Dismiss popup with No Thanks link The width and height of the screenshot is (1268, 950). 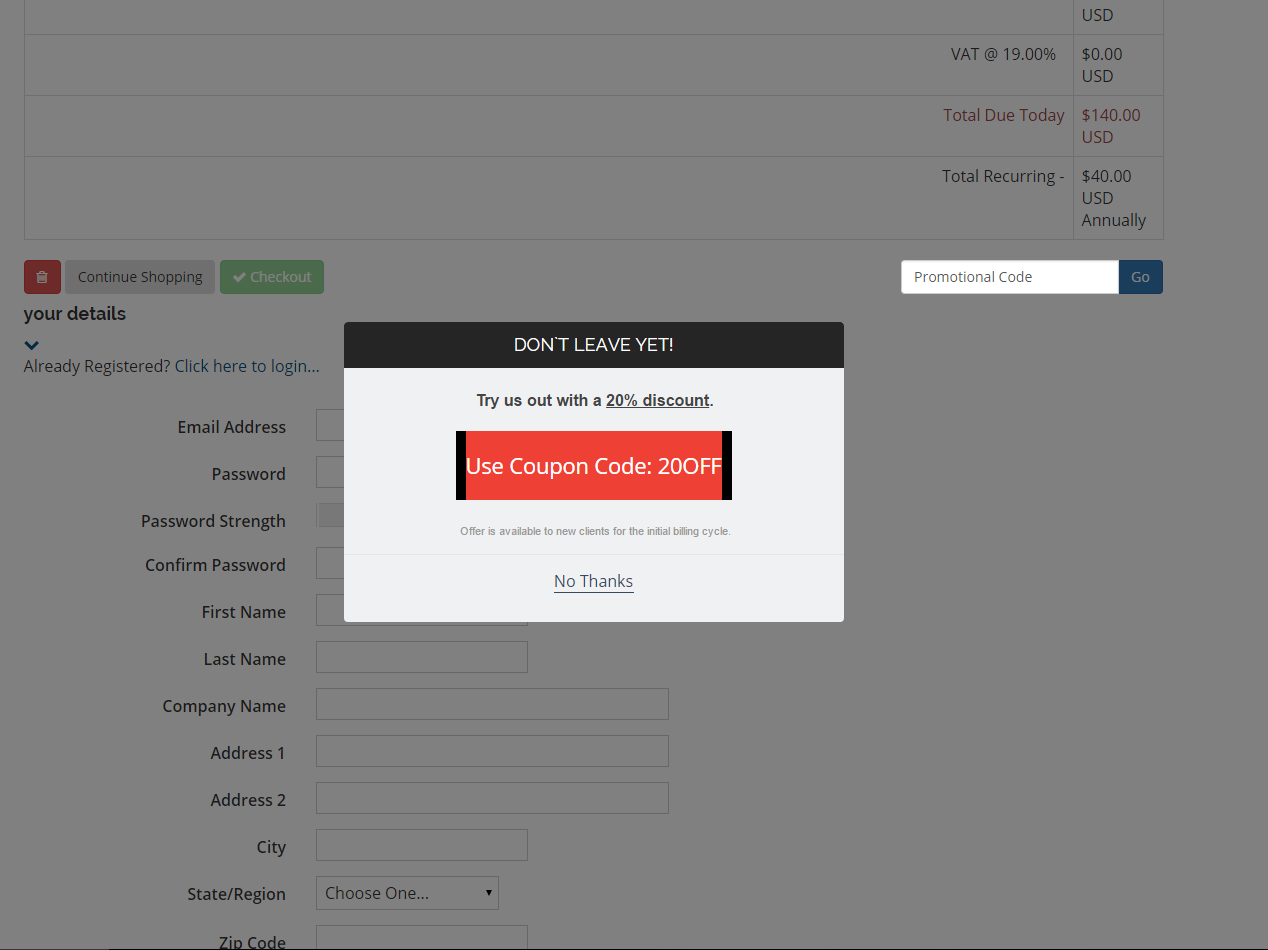pos(593,581)
